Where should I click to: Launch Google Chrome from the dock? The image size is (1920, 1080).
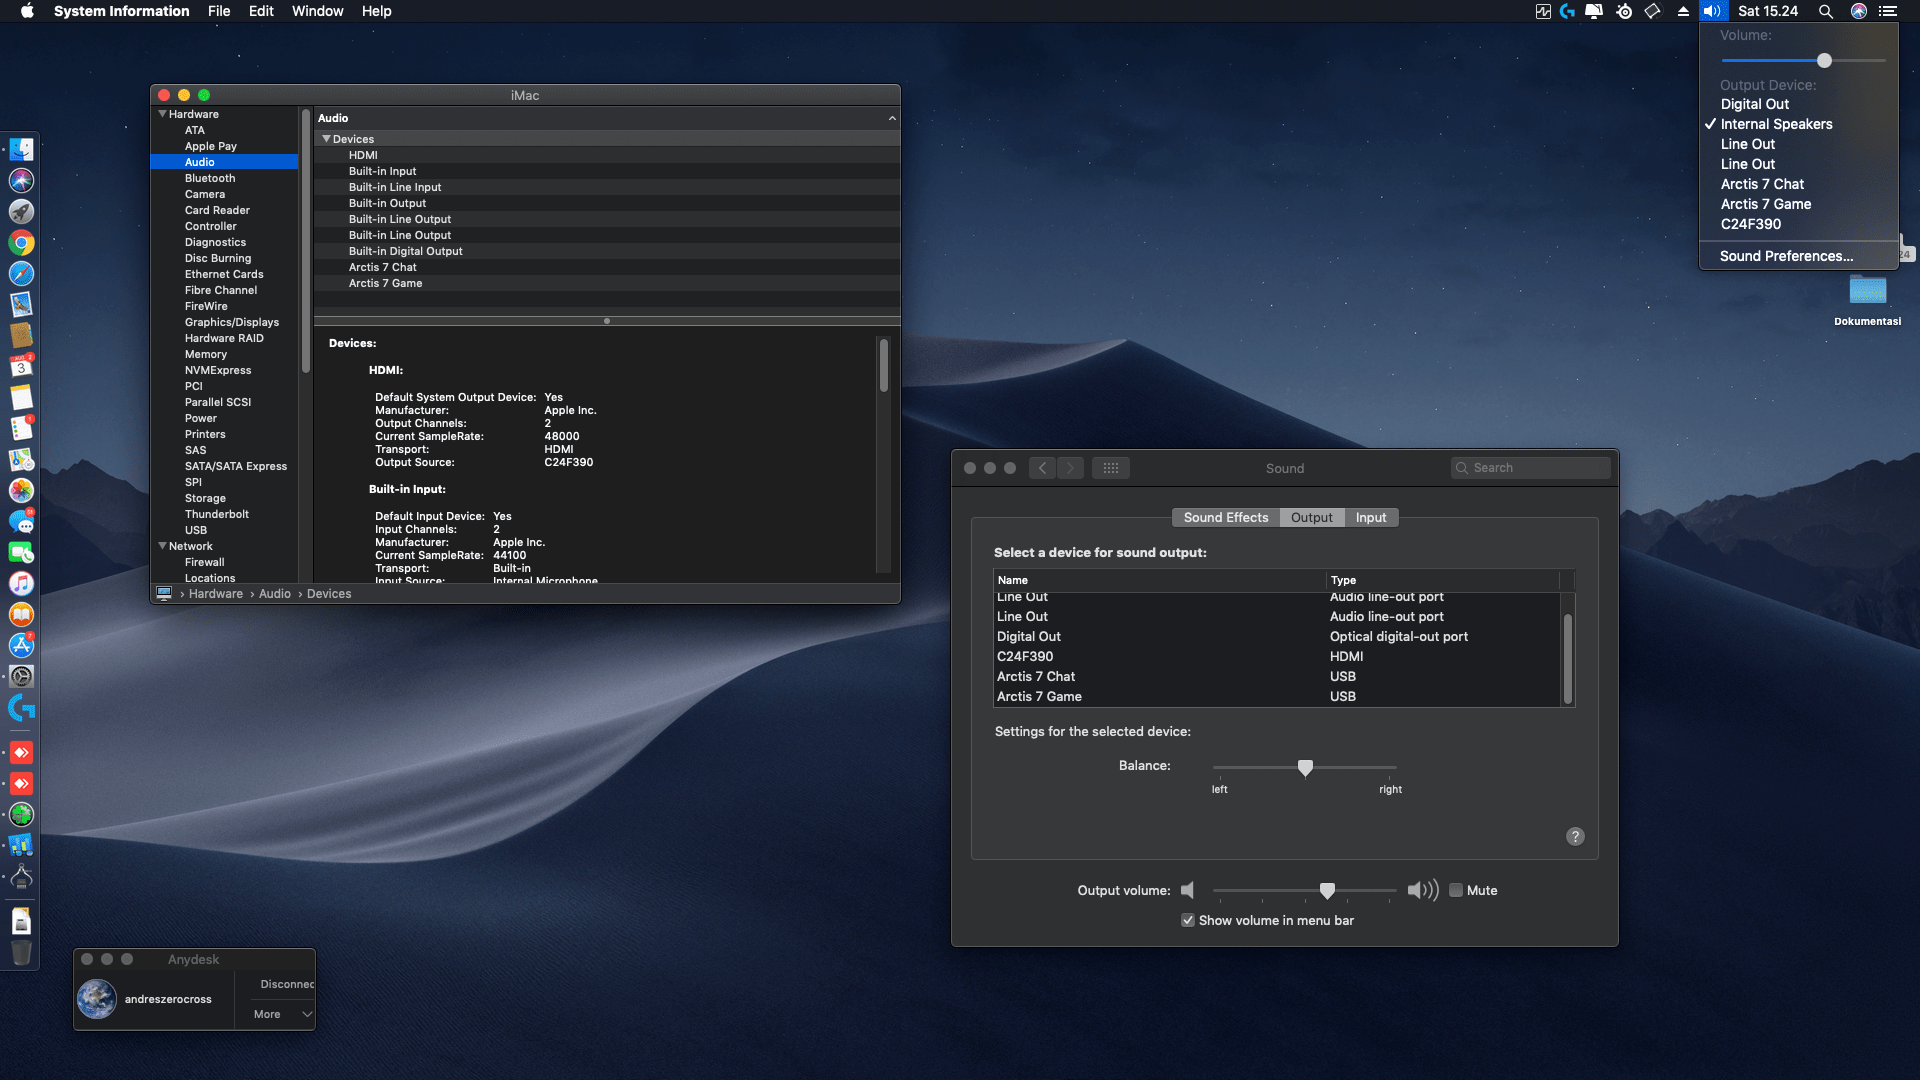21,243
